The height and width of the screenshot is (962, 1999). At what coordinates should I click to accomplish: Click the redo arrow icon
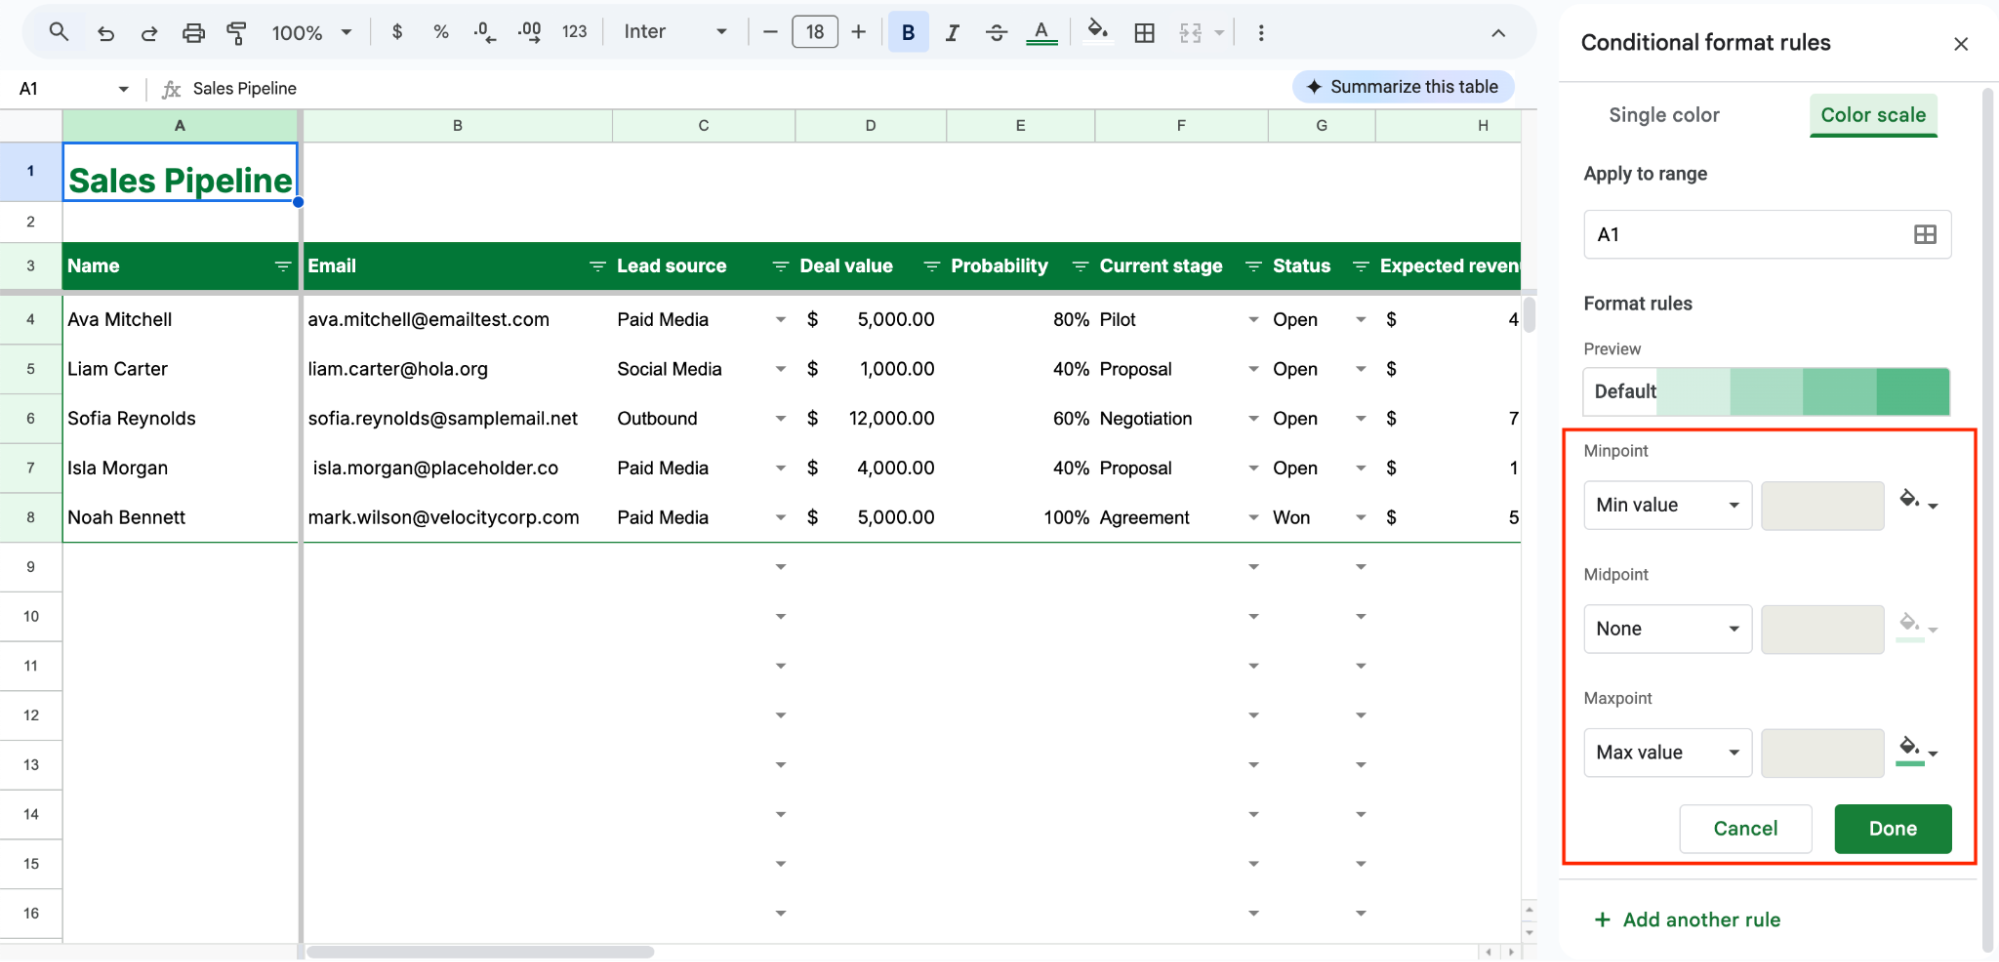click(x=149, y=33)
